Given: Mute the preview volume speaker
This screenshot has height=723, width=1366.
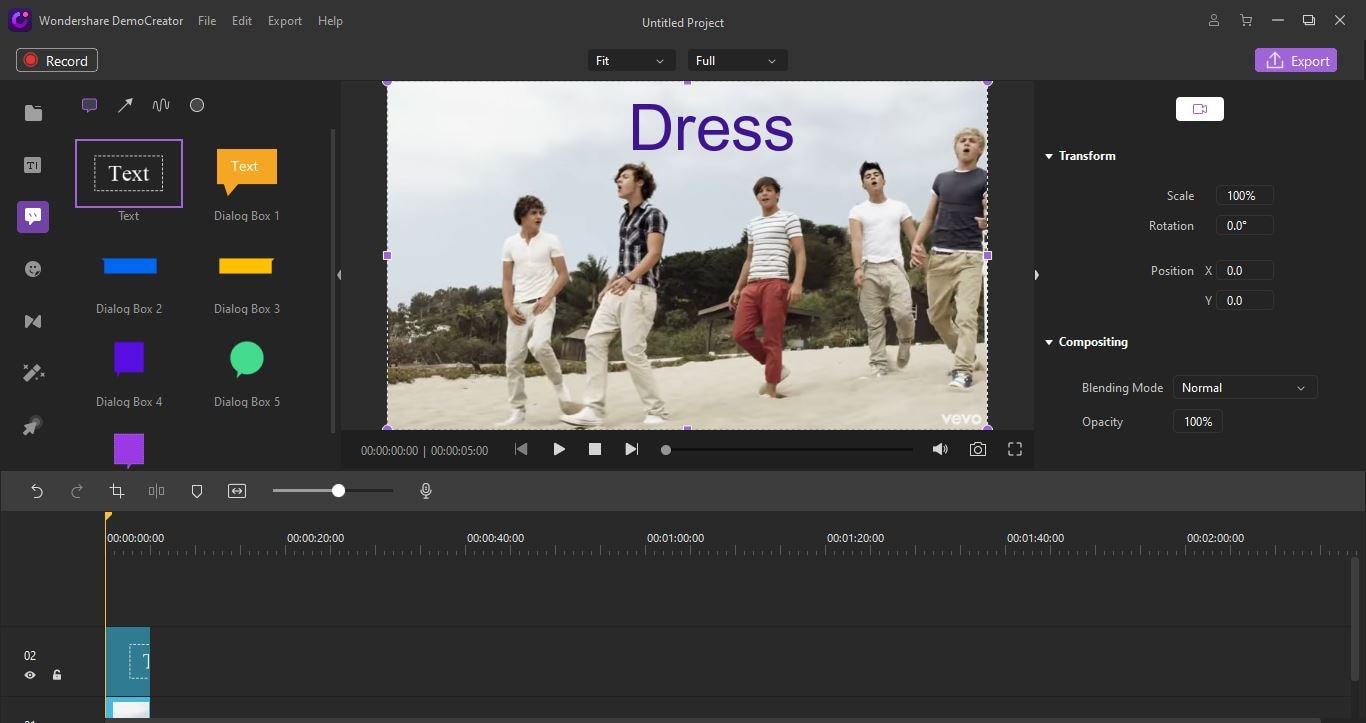Looking at the screenshot, I should click(940, 450).
